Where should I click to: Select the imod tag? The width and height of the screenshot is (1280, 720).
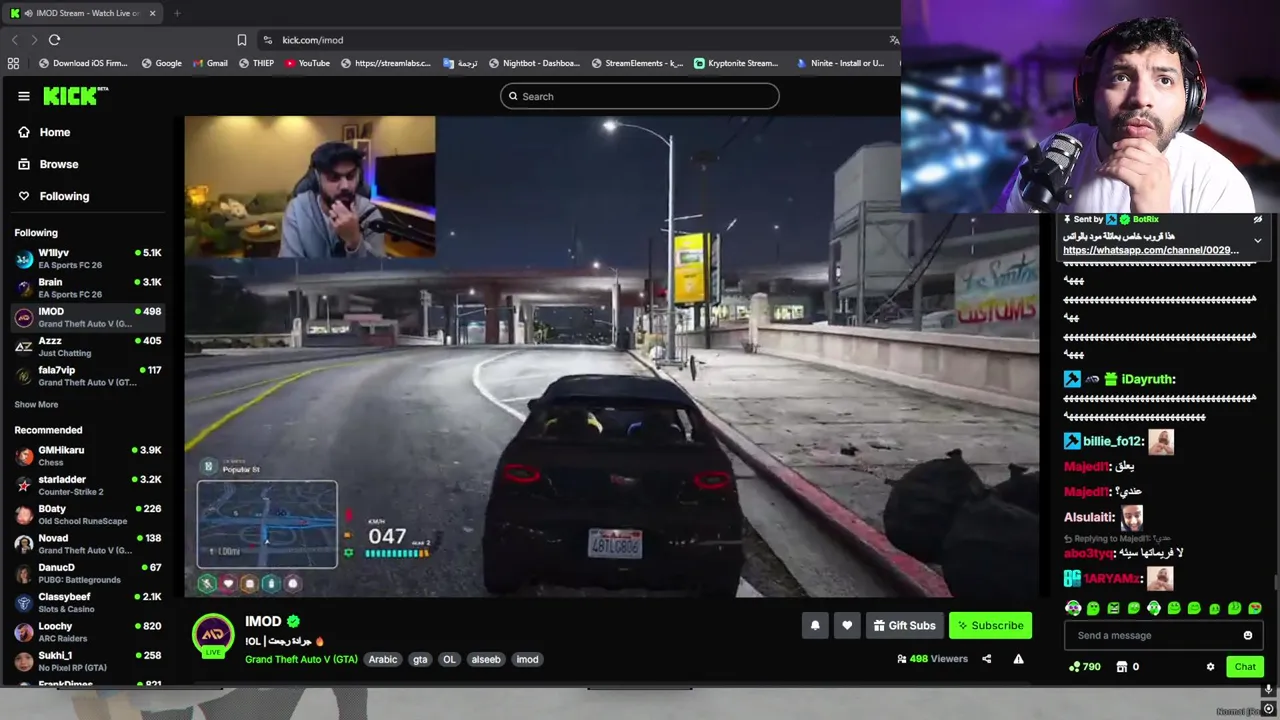tap(527, 659)
